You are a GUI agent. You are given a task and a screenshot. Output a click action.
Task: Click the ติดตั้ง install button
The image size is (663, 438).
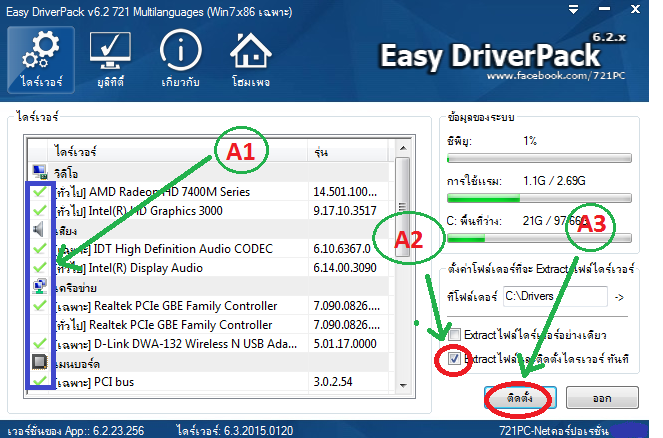pos(520,398)
